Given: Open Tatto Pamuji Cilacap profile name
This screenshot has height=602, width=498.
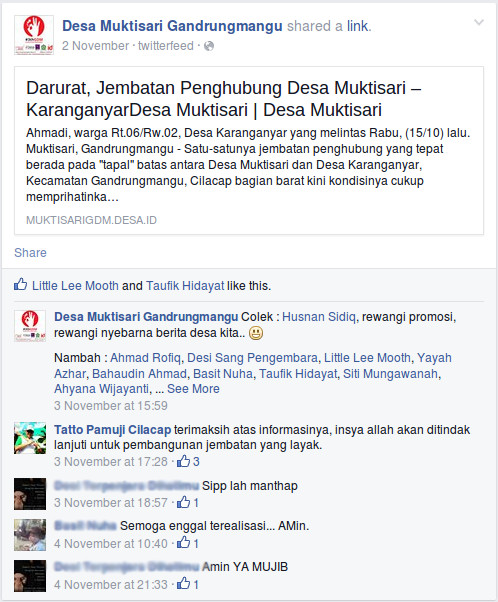Looking at the screenshot, I should pos(113,430).
